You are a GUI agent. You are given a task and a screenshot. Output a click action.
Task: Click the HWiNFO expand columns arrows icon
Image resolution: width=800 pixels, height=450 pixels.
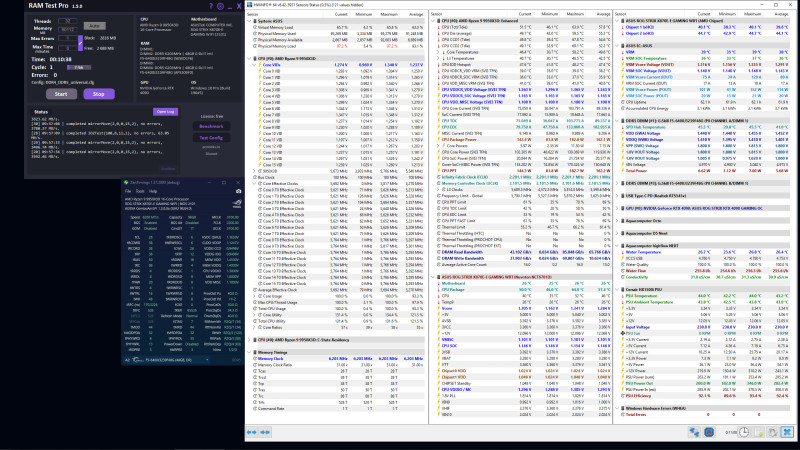point(252,432)
